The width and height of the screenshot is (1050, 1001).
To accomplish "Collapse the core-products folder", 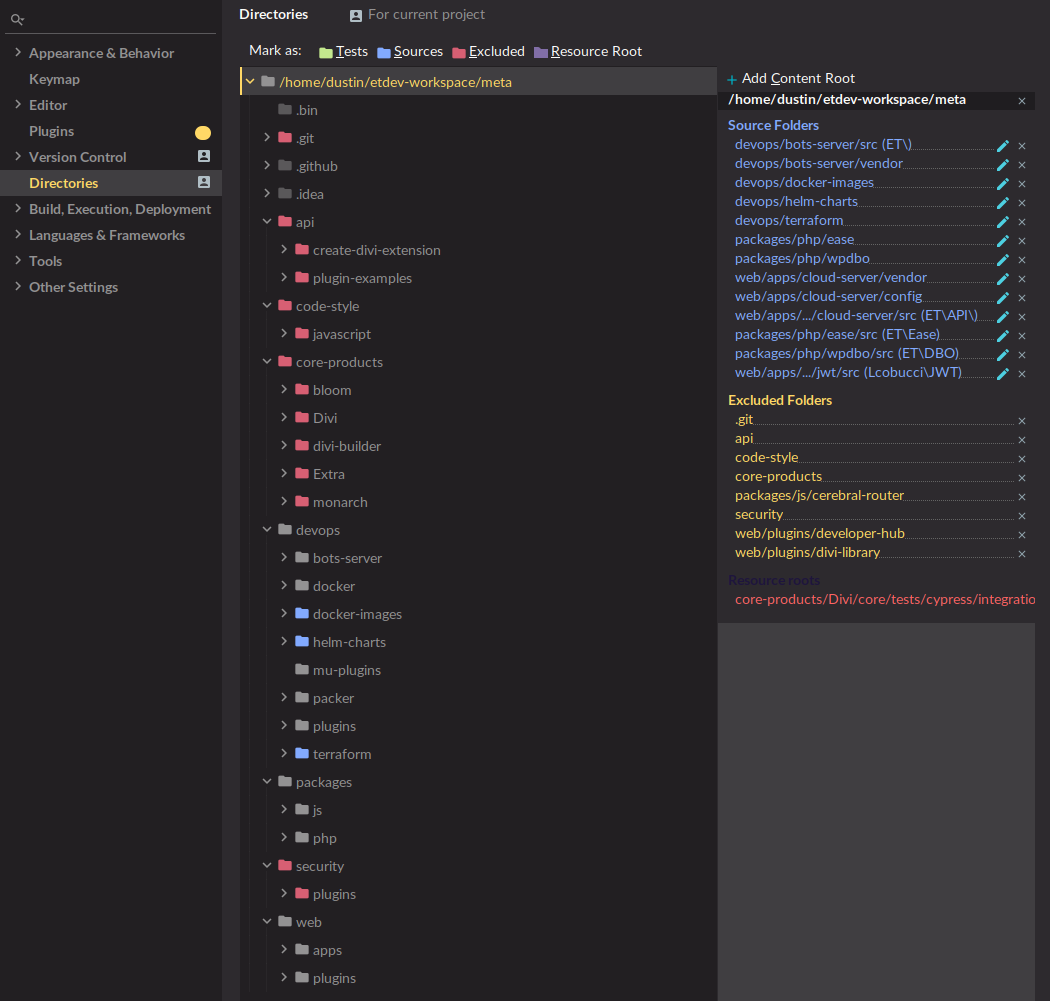I will (x=267, y=362).
